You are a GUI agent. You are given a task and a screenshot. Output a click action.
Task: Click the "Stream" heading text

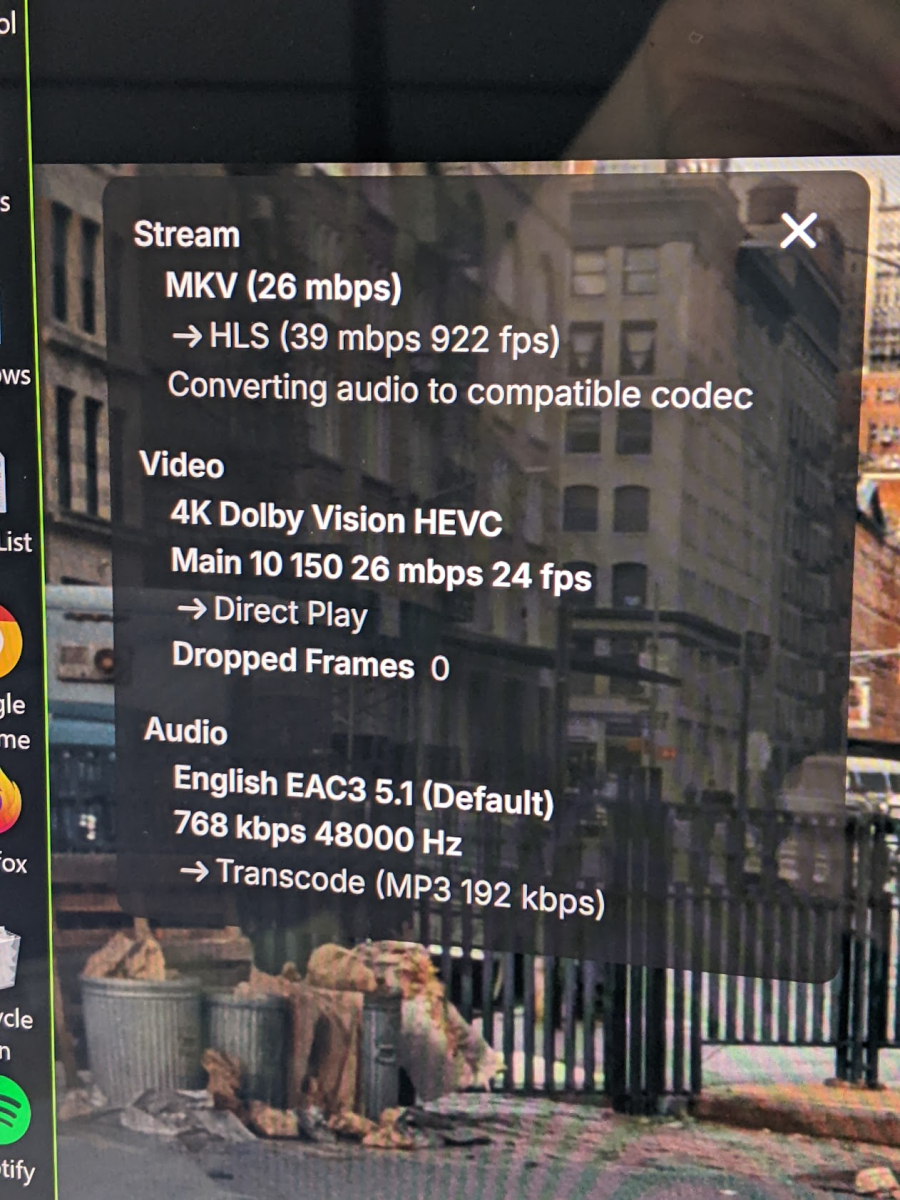pyautogui.click(x=187, y=235)
